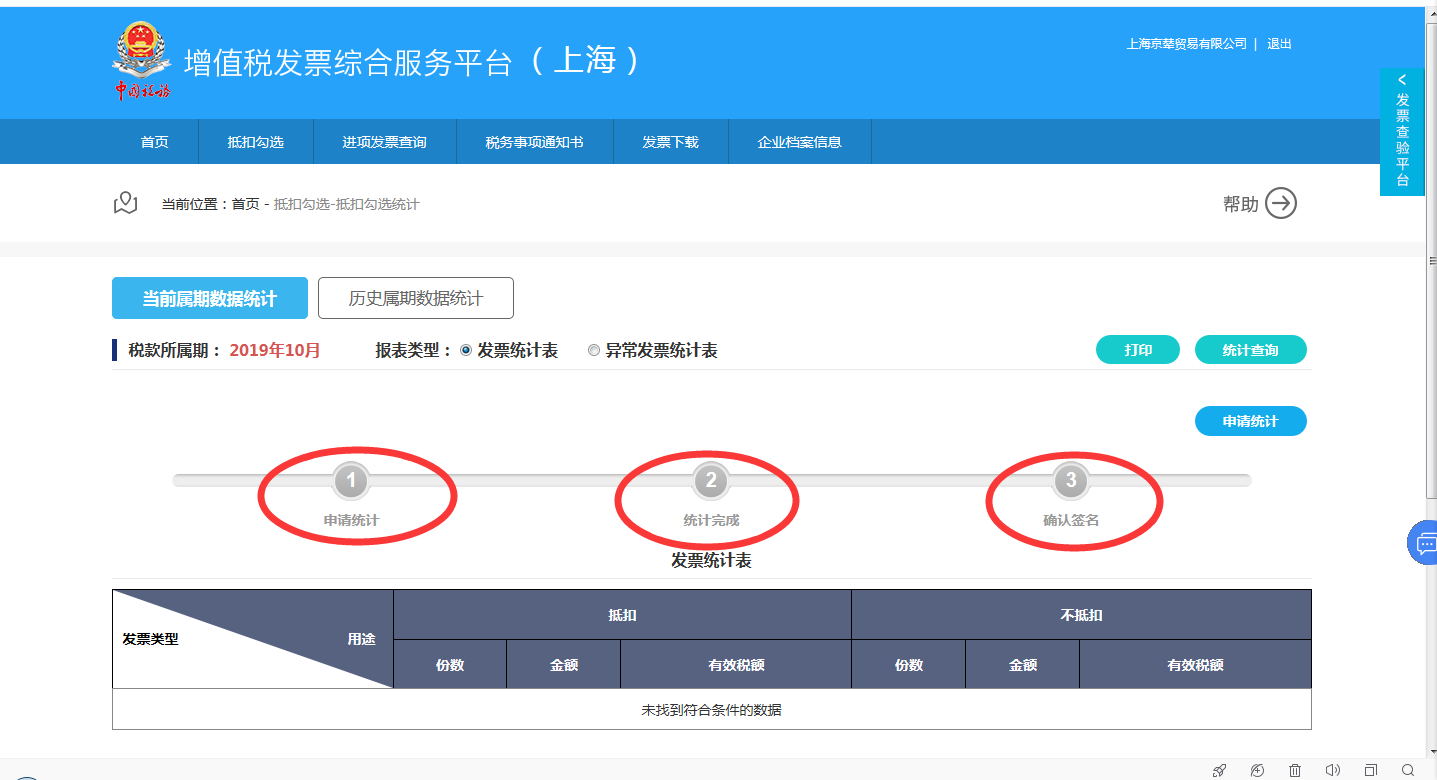Click the trash can icon in status bar

click(1295, 770)
